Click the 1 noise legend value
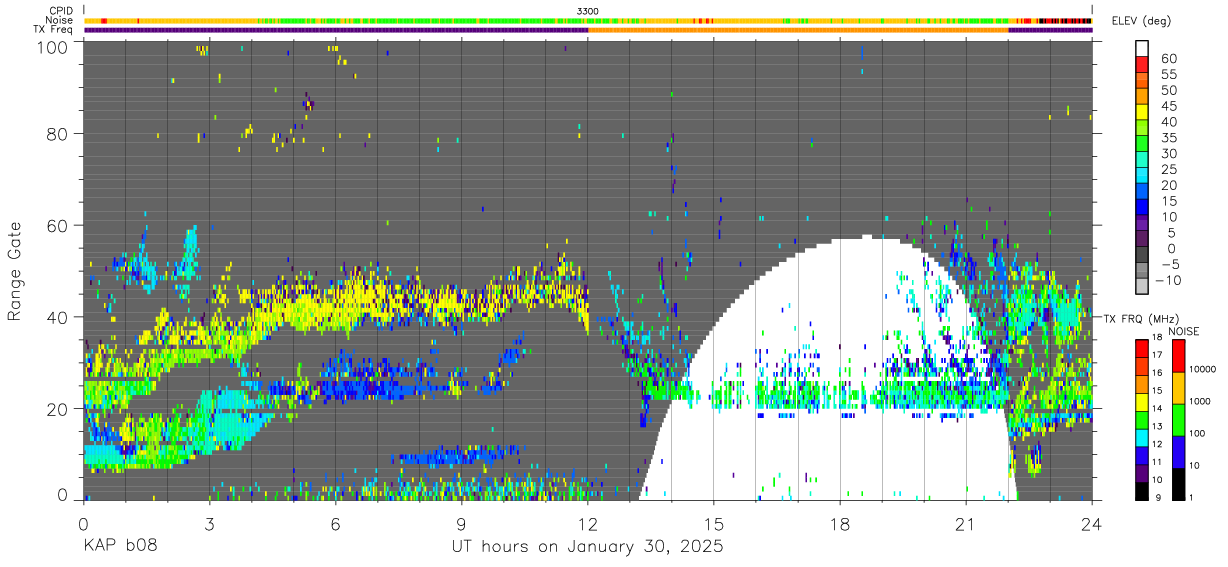The image size is (1228, 567). (x=1193, y=497)
